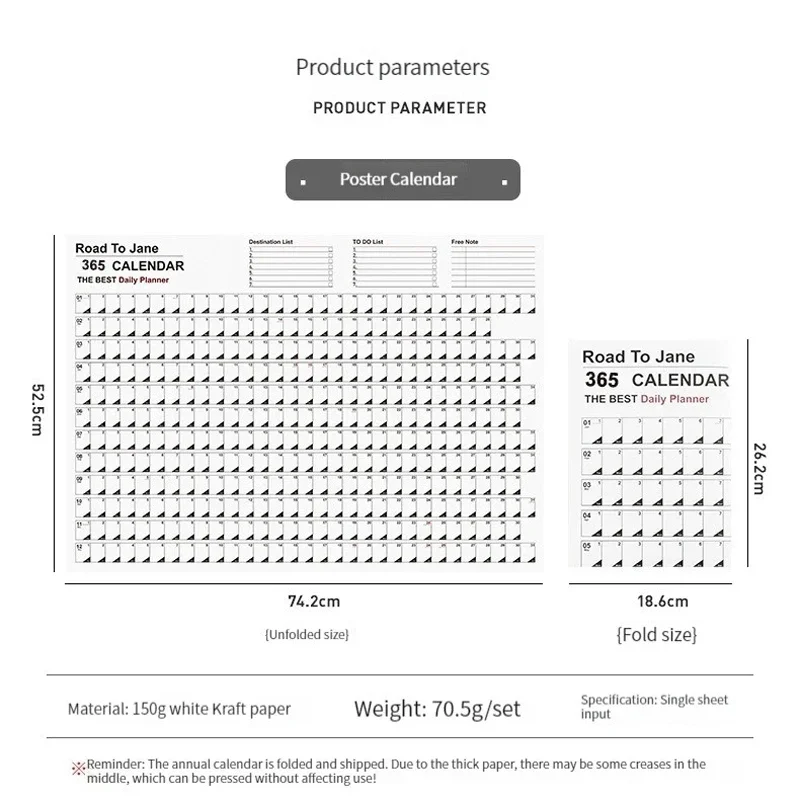Click the Free Note section
The height and width of the screenshot is (800, 800).
click(x=490, y=265)
